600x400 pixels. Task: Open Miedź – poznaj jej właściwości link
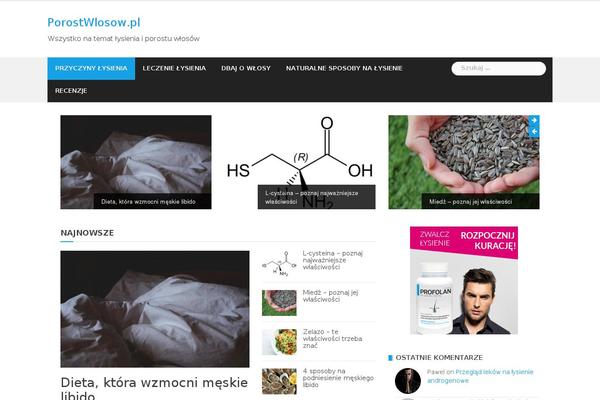pos(330,296)
